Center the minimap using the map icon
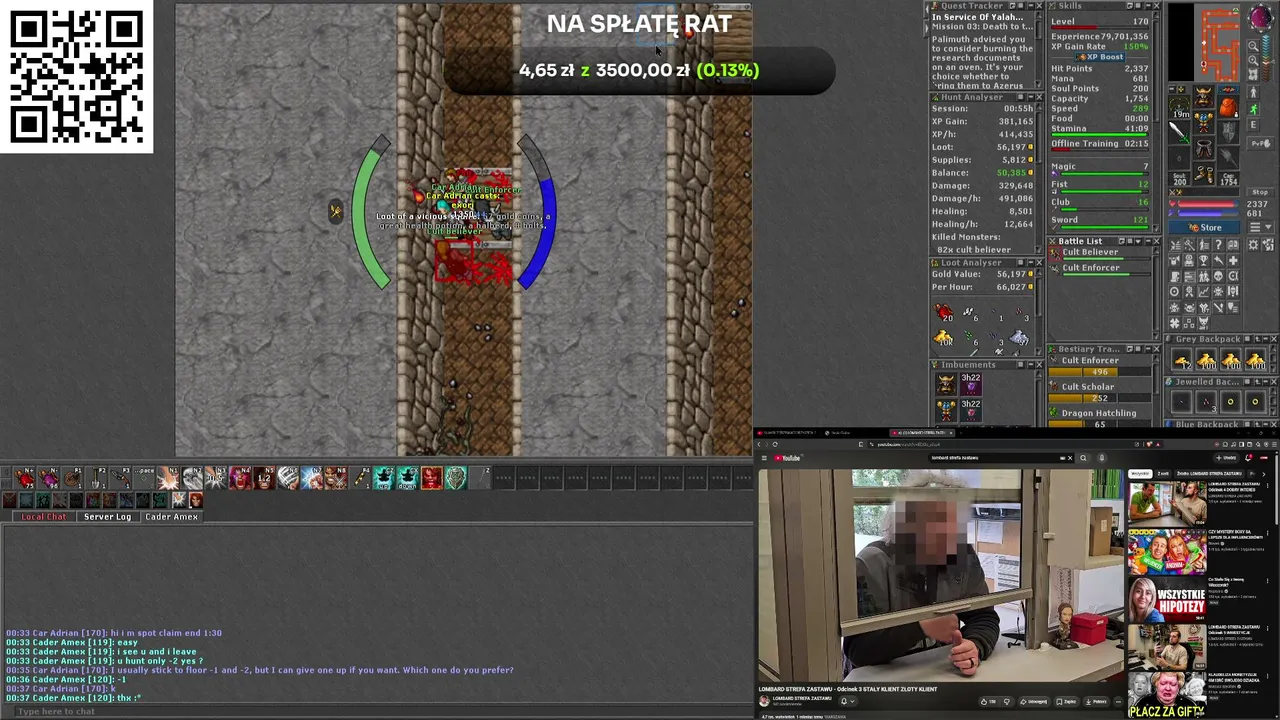The height and width of the screenshot is (720, 1280). pyautogui.click(x=1254, y=76)
